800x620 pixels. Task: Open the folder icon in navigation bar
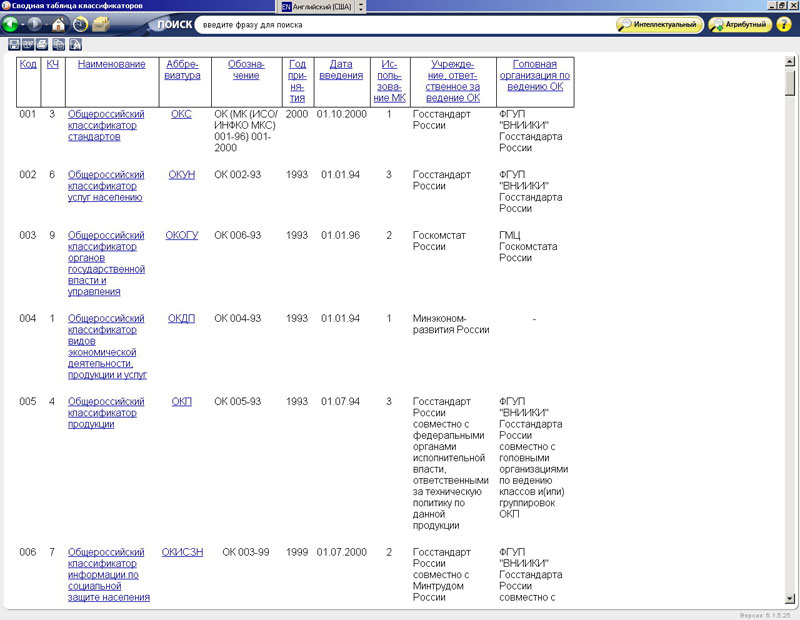[101, 24]
